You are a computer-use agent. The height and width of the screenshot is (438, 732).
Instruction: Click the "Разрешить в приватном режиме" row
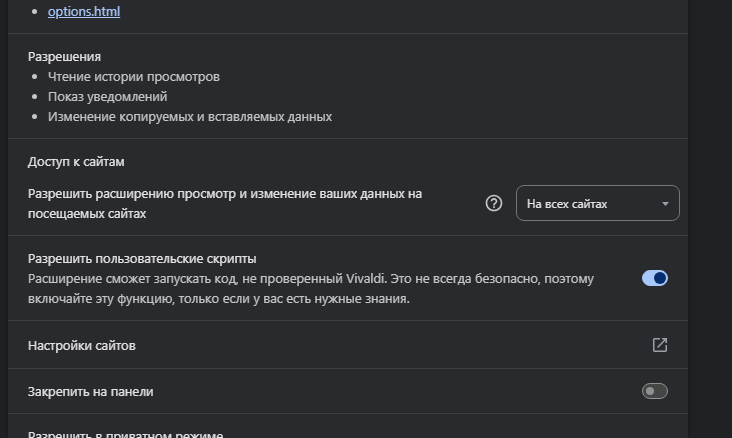[125, 434]
